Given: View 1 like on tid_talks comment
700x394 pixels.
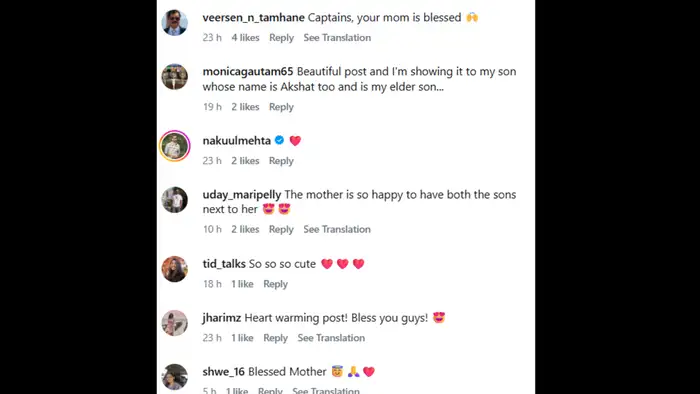Looking at the screenshot, I should pyautogui.click(x=242, y=284).
